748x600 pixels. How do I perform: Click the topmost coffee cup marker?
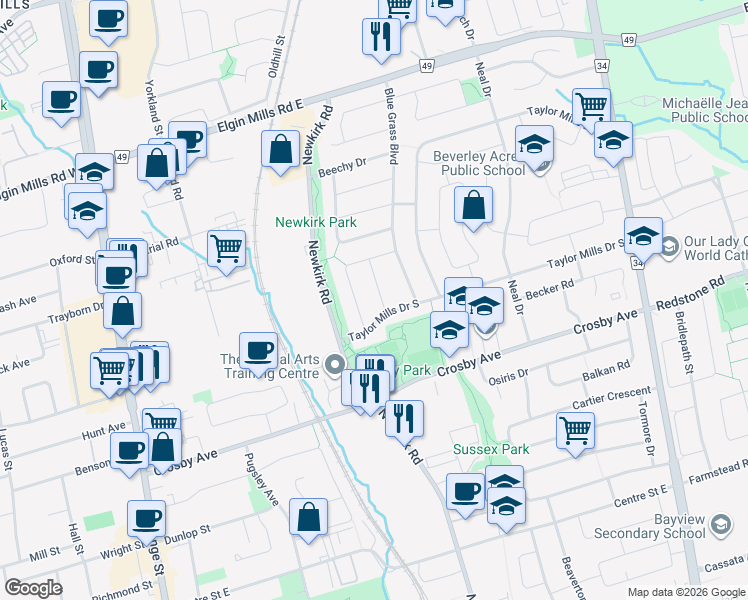coord(109,22)
